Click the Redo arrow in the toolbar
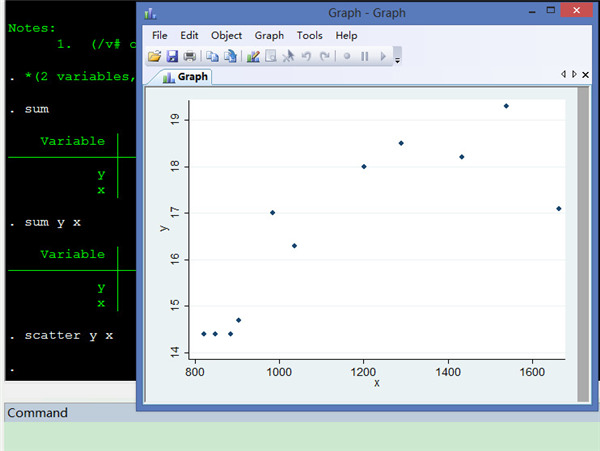The image size is (600, 451). [x=325, y=56]
